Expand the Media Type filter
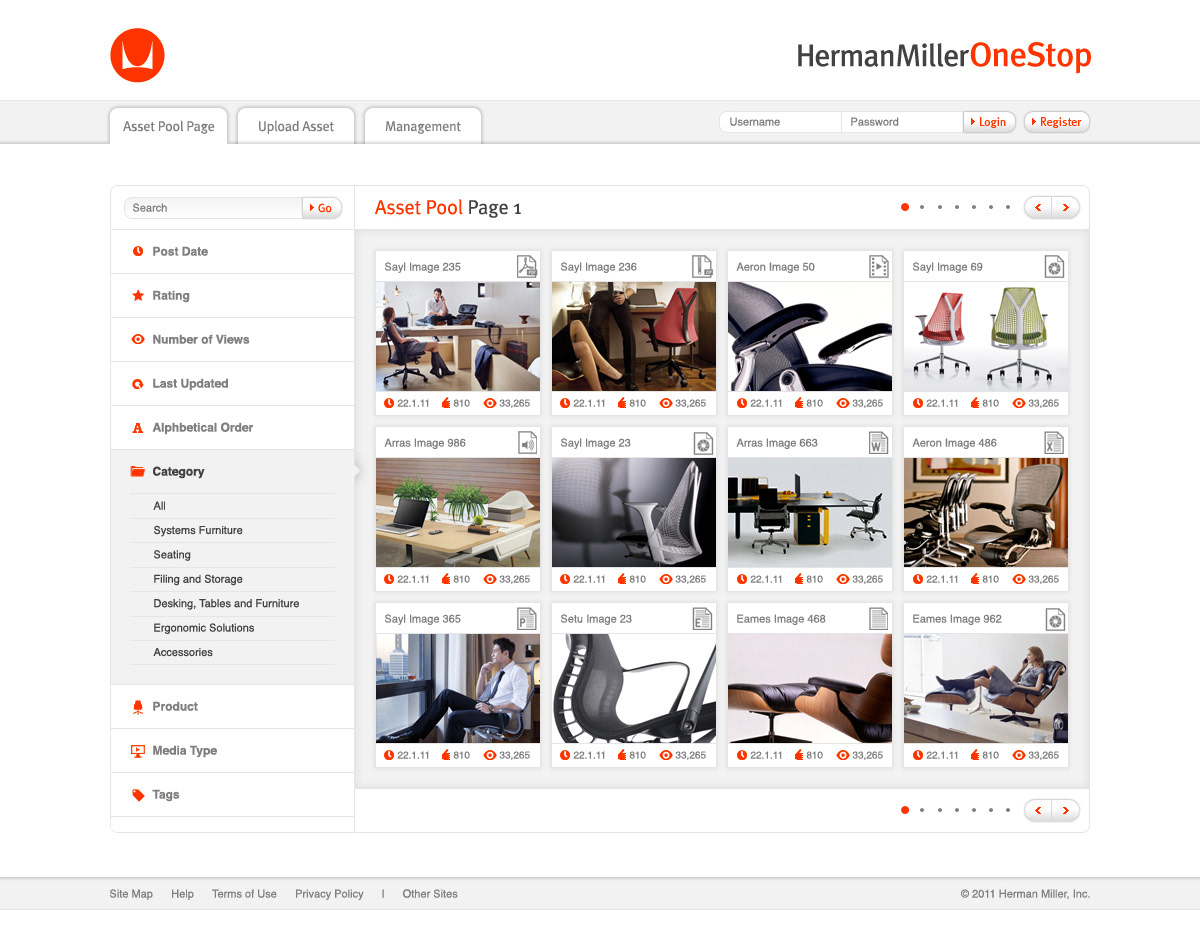The width and height of the screenshot is (1200, 950). (x=232, y=750)
